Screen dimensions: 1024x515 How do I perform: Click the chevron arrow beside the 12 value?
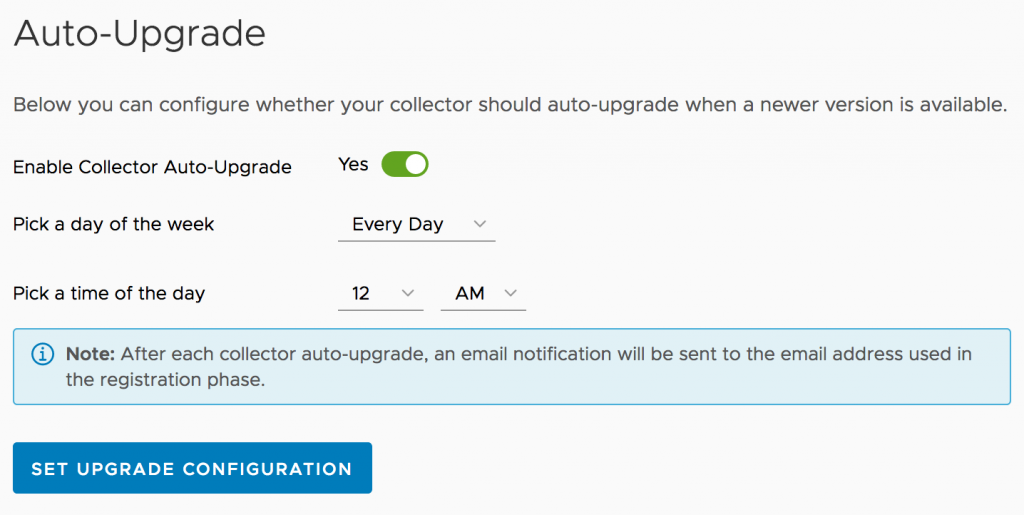point(407,293)
